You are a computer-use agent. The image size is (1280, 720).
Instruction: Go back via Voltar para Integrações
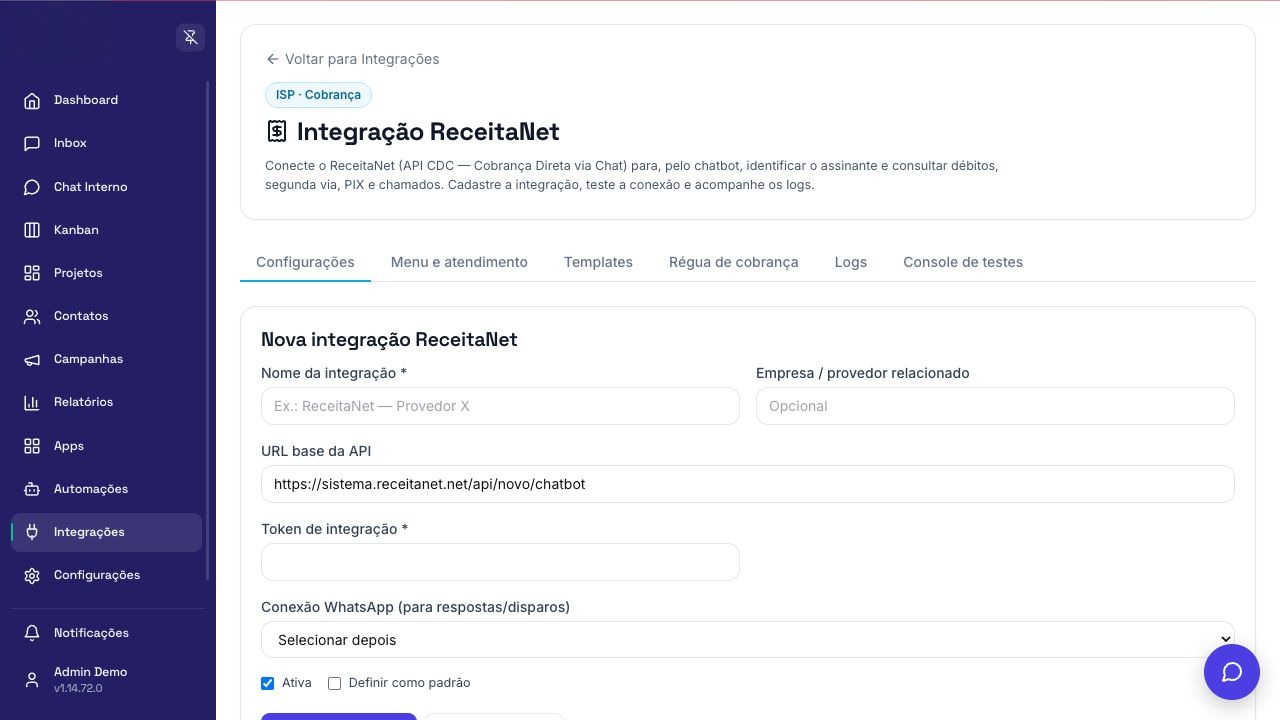[x=353, y=59]
